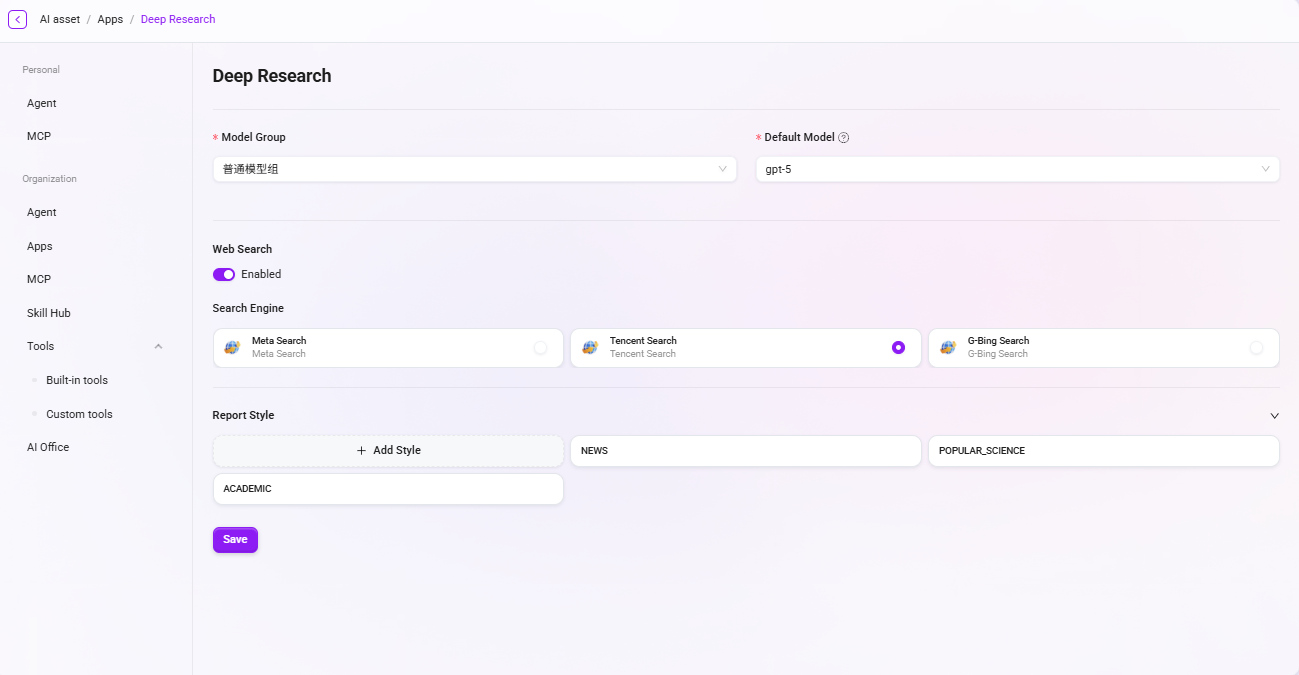The image size is (1299, 675).
Task: Open the POPULAR_SCIENCE report style card
Action: [1104, 451]
